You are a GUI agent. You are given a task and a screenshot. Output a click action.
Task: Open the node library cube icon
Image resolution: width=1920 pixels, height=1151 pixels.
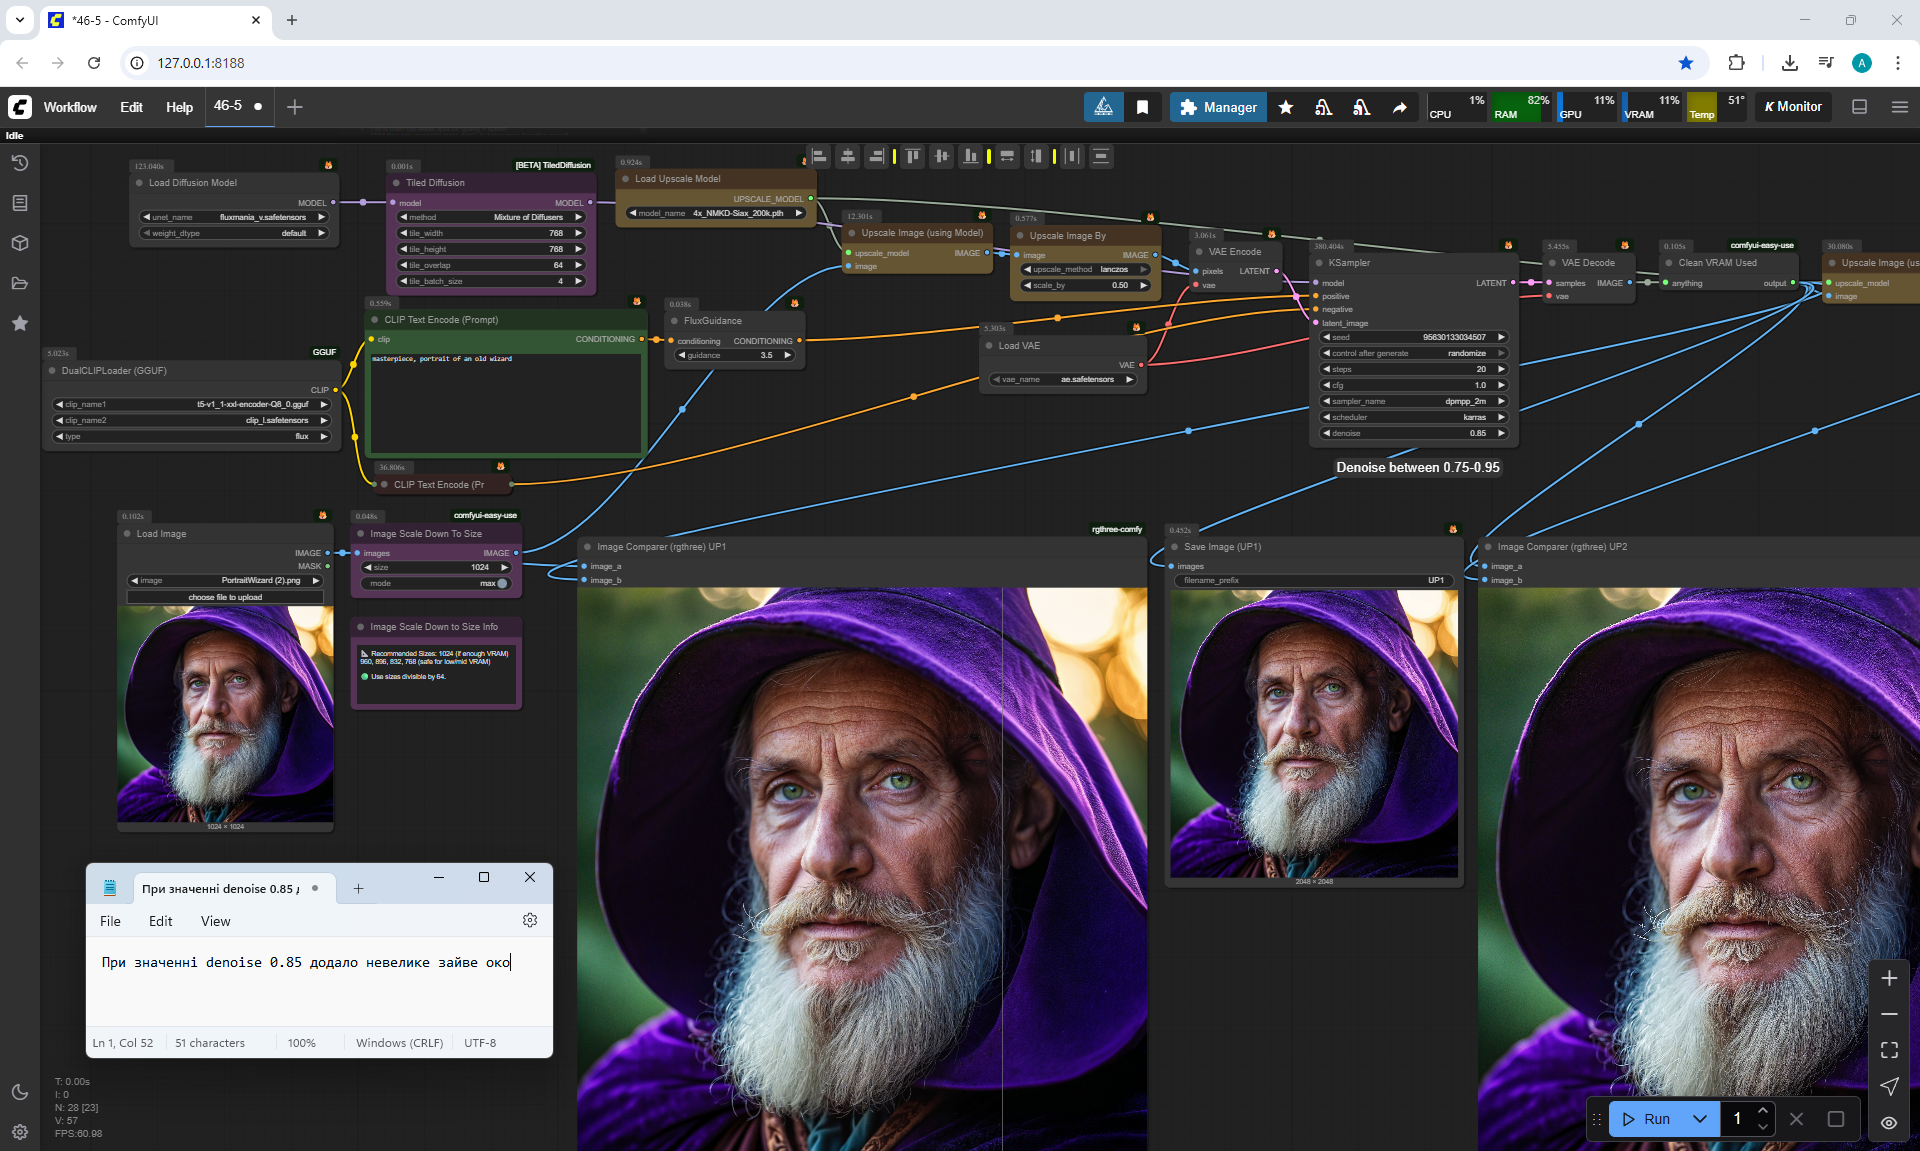coord(20,243)
